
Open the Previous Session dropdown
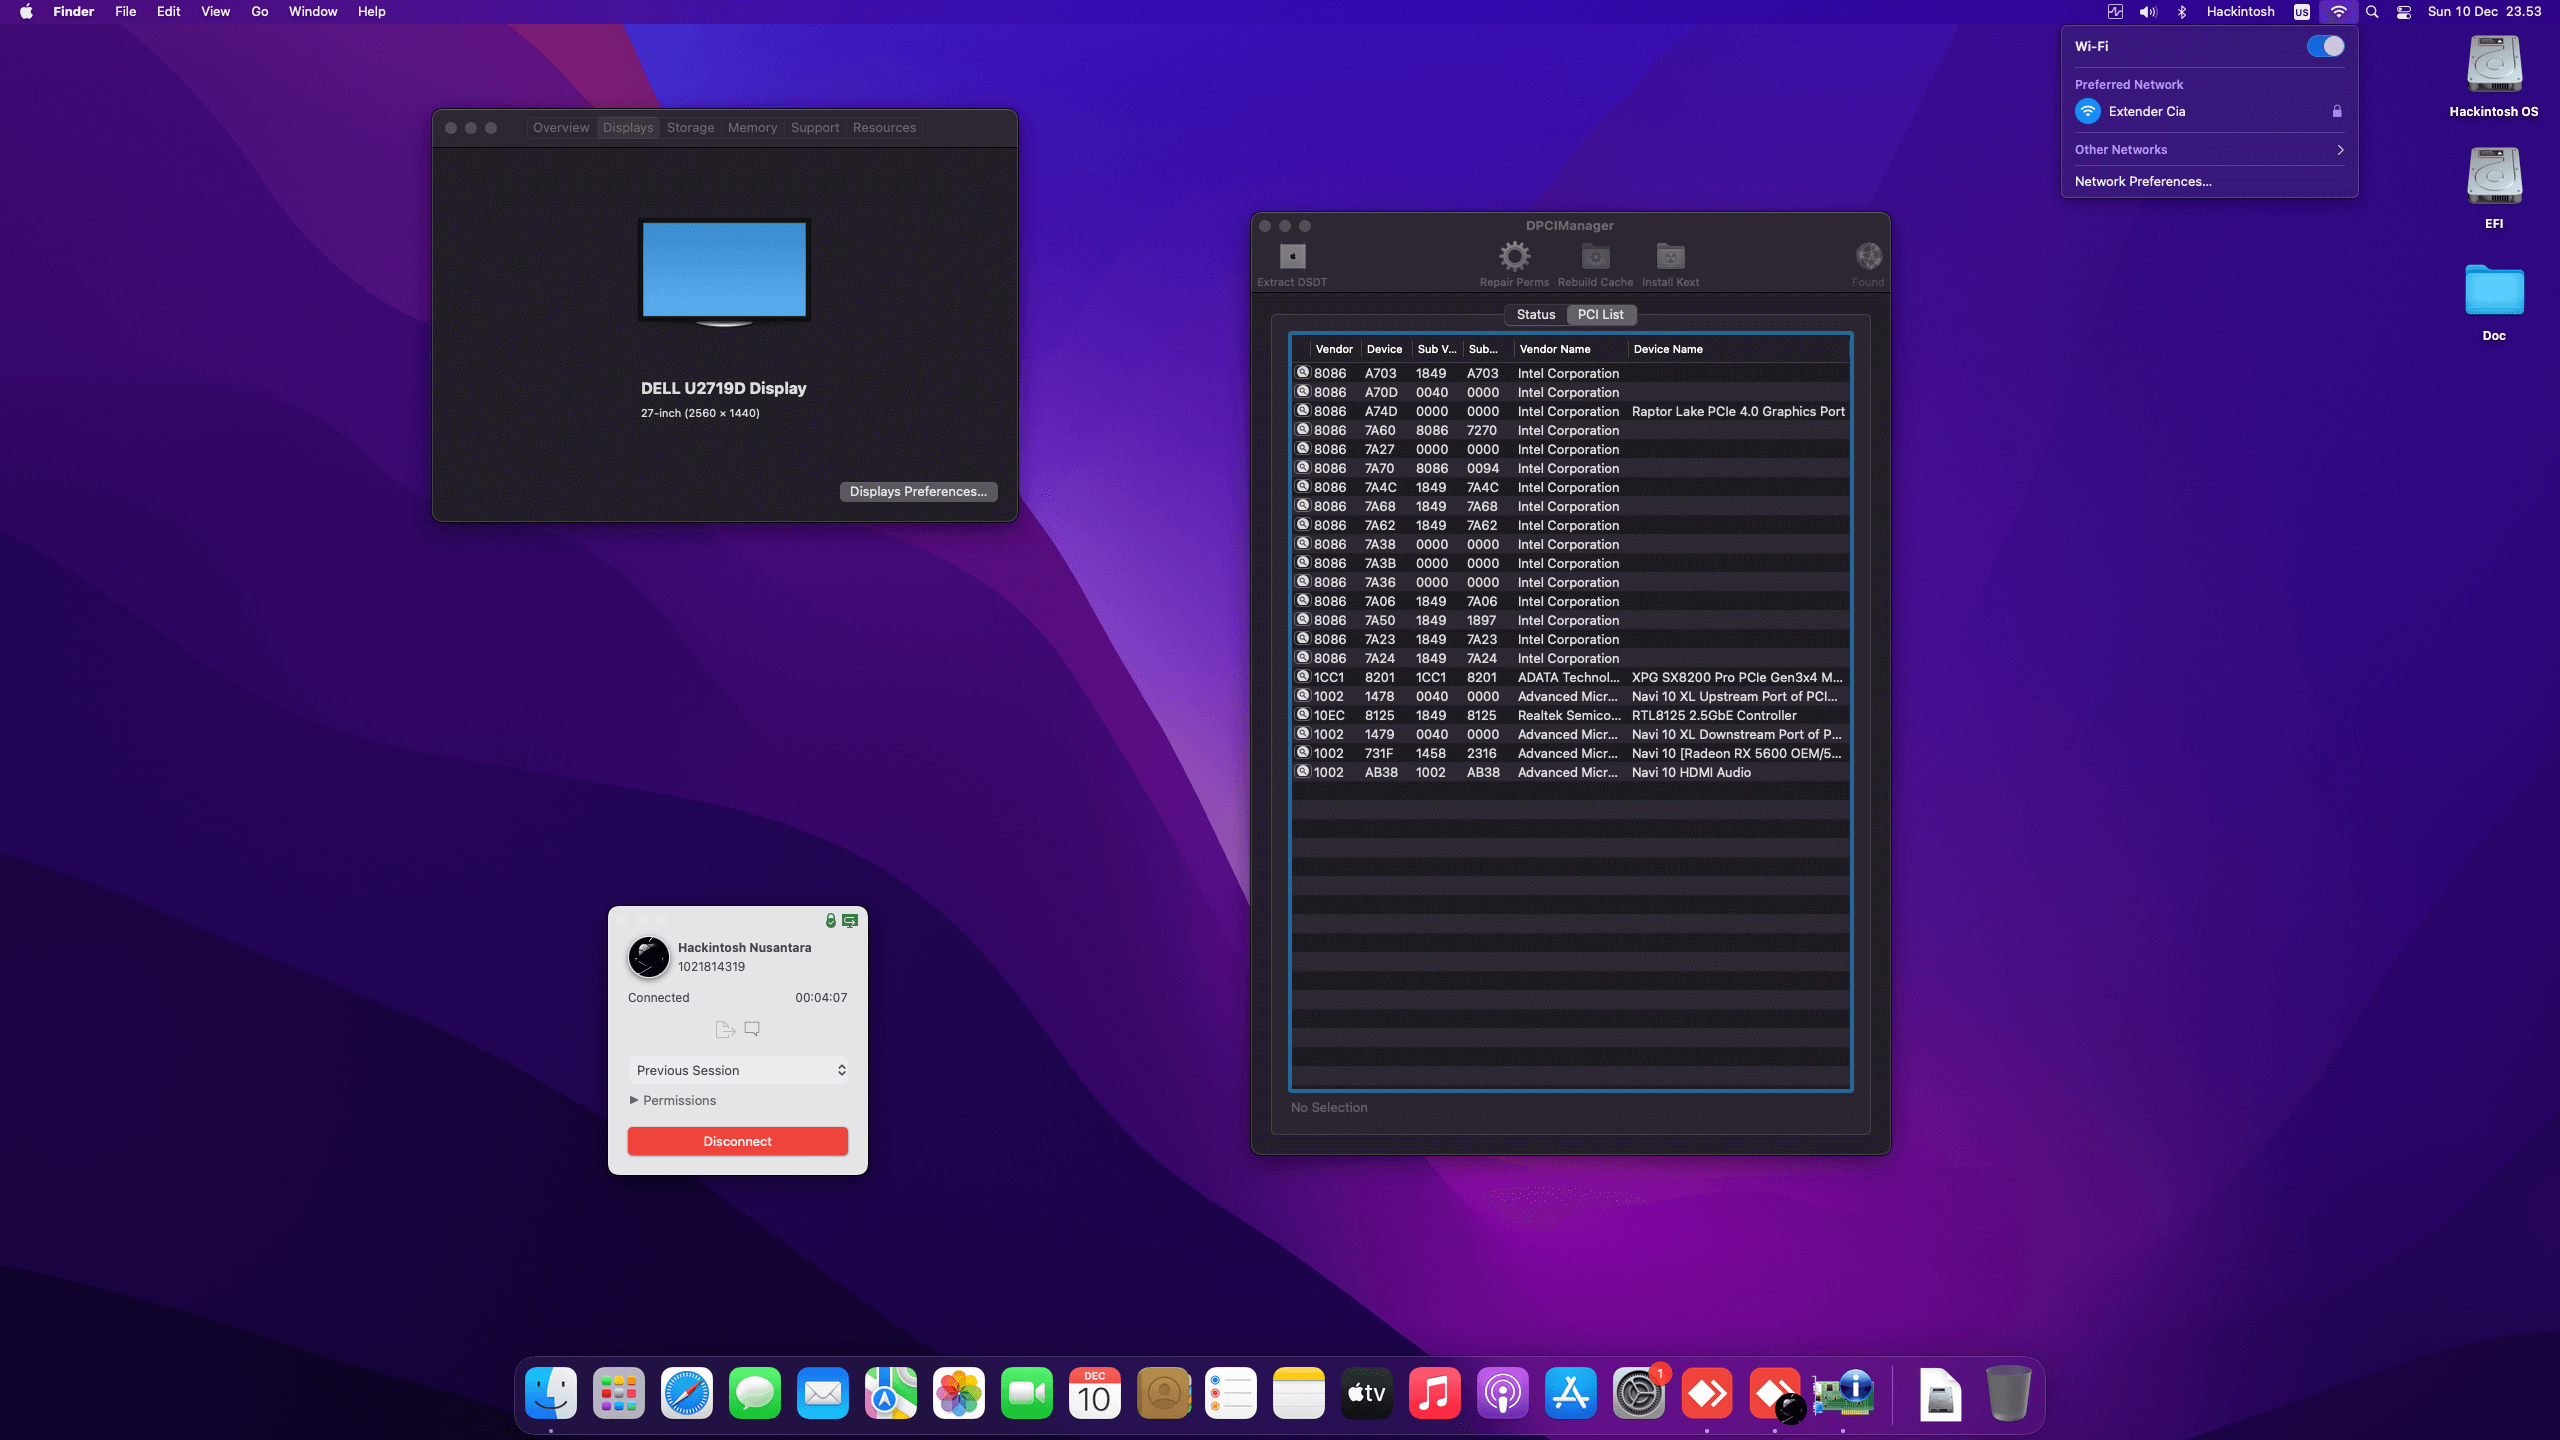pos(738,1070)
